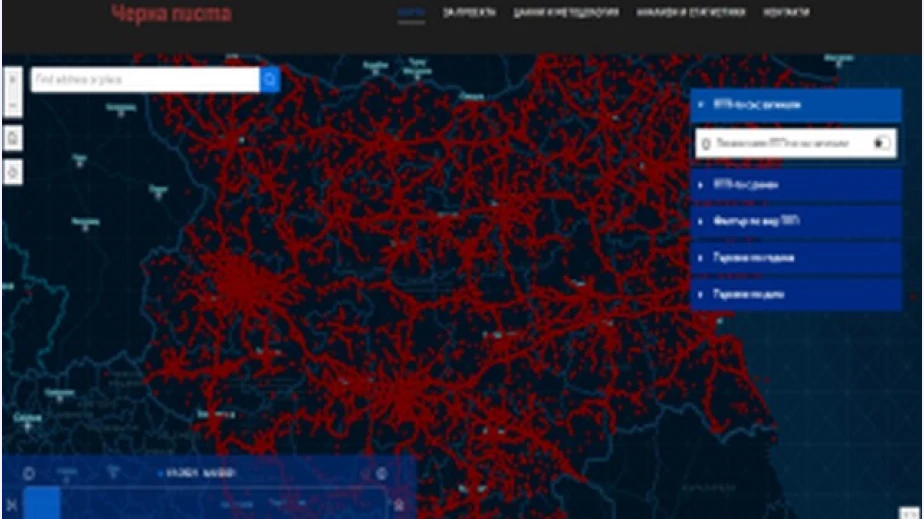Click the 'Черна писта' site logo
This screenshot has height=519, width=924.
coord(171,14)
